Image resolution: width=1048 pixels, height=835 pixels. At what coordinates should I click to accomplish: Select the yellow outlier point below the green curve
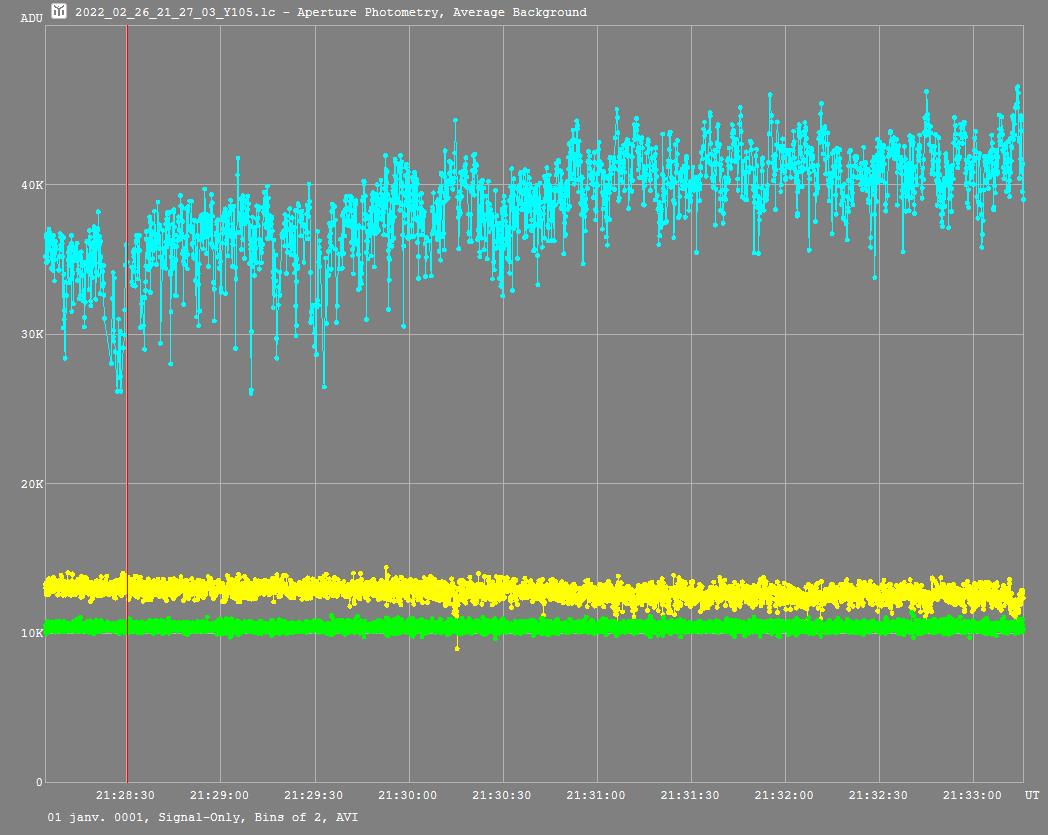pos(457,648)
